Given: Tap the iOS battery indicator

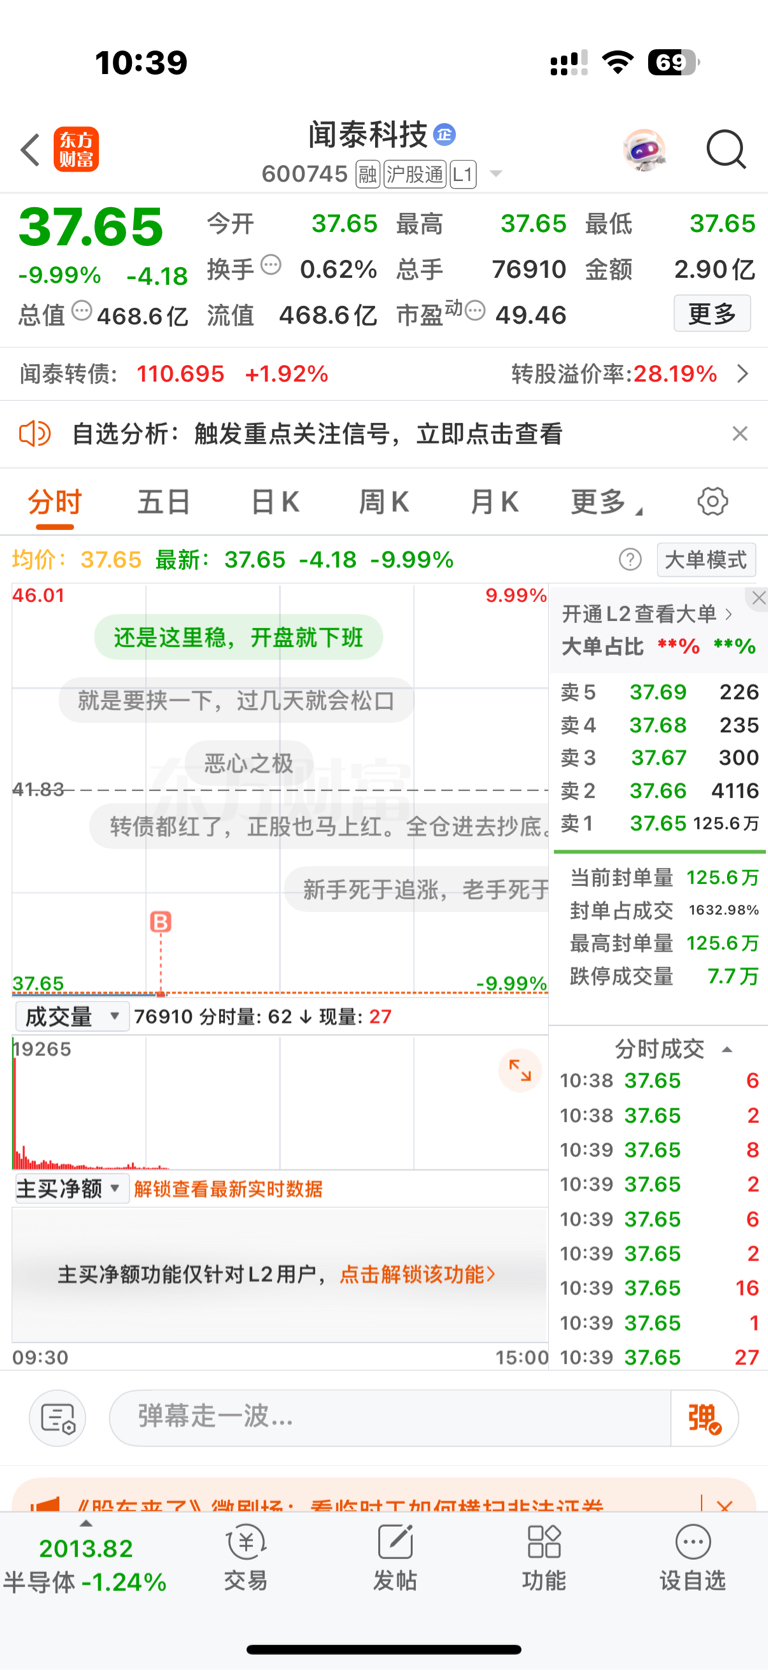Looking at the screenshot, I should point(674,63).
